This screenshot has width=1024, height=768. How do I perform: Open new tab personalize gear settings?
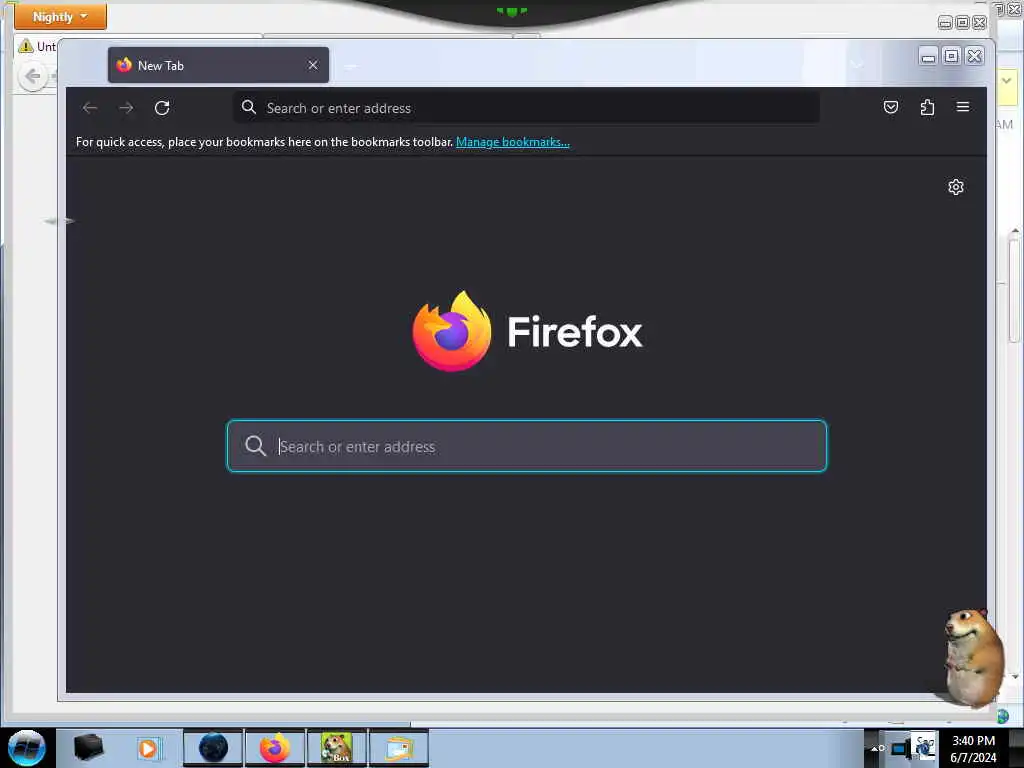(x=955, y=187)
